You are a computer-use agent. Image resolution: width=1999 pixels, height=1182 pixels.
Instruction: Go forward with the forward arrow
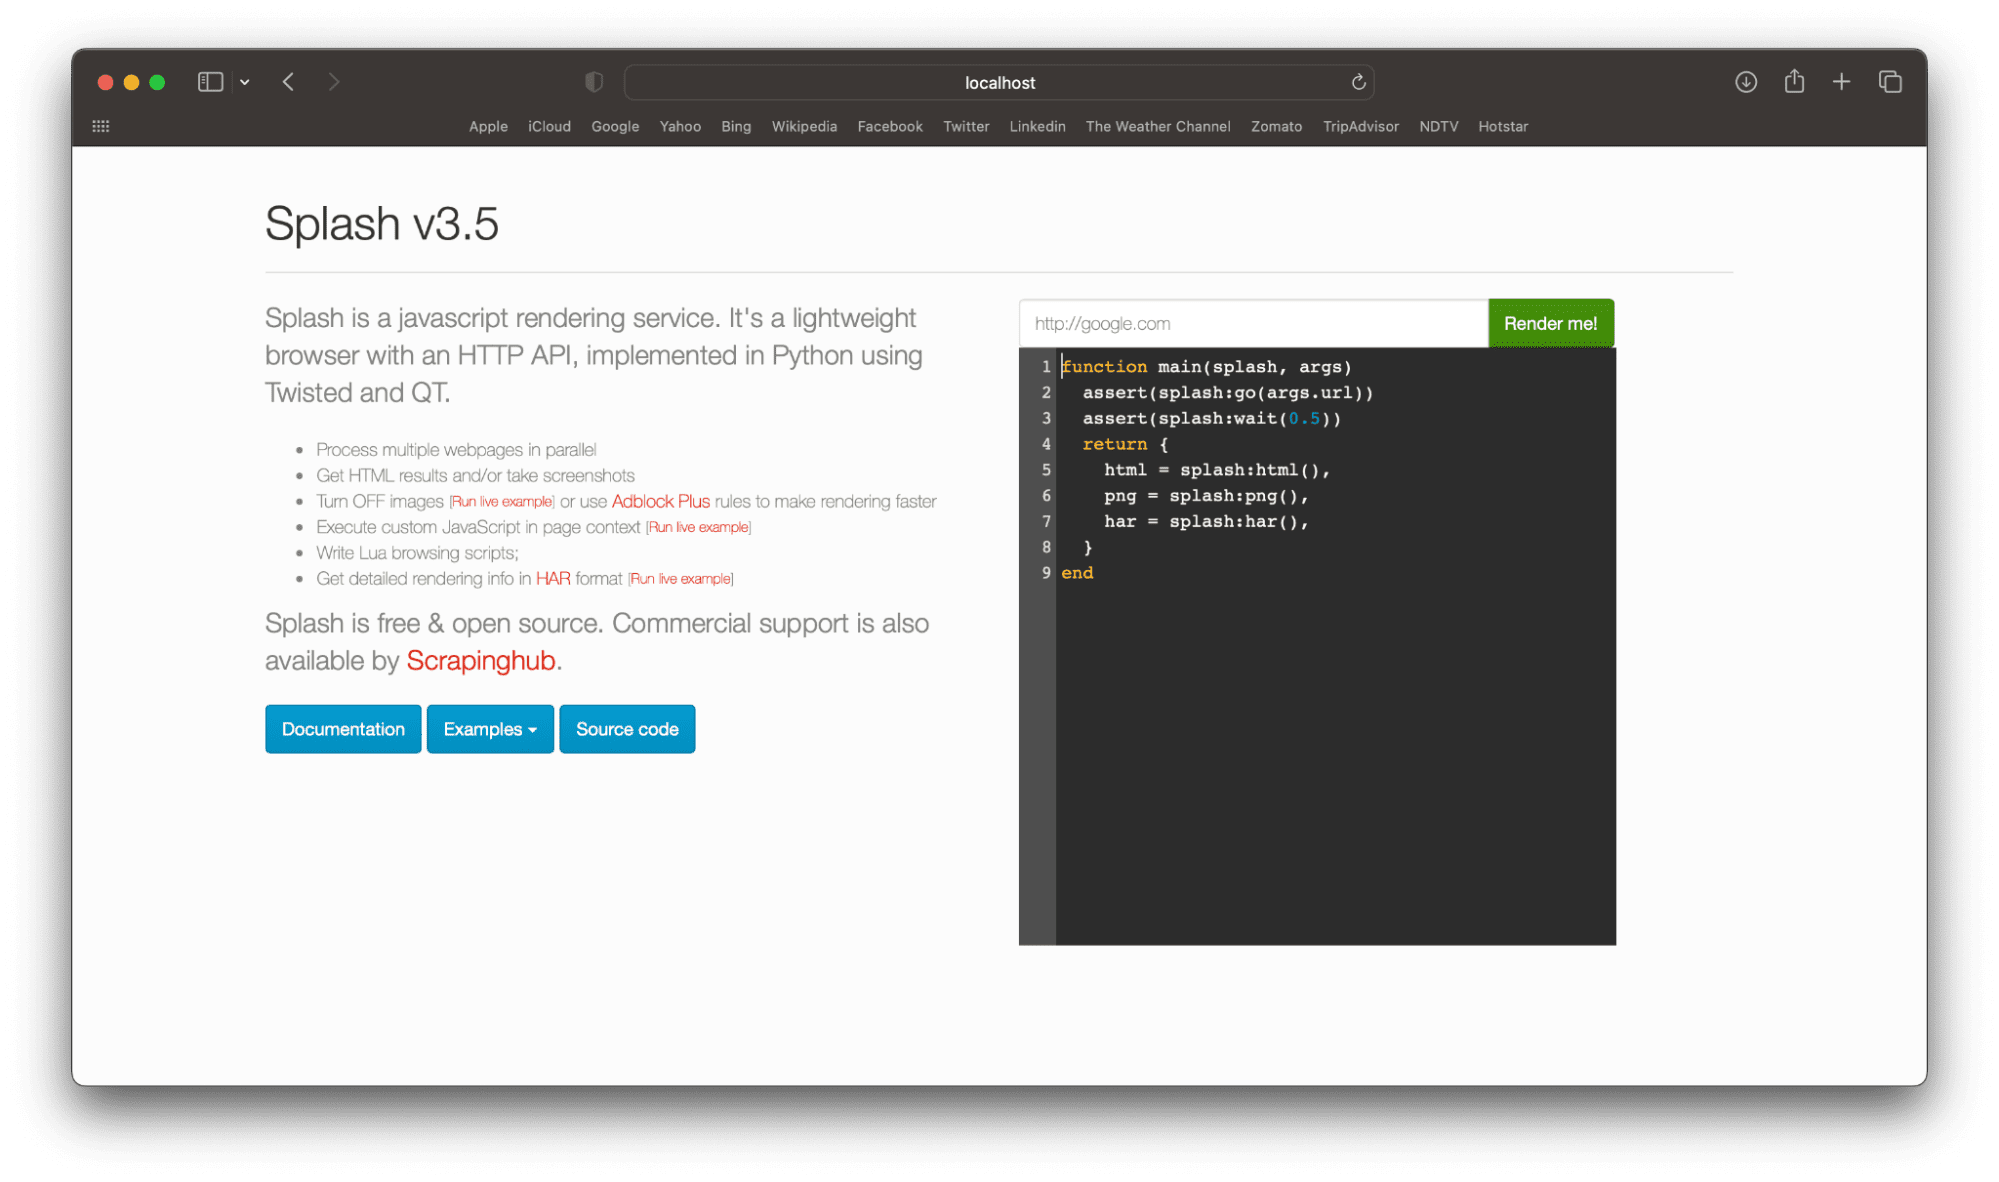coord(334,82)
